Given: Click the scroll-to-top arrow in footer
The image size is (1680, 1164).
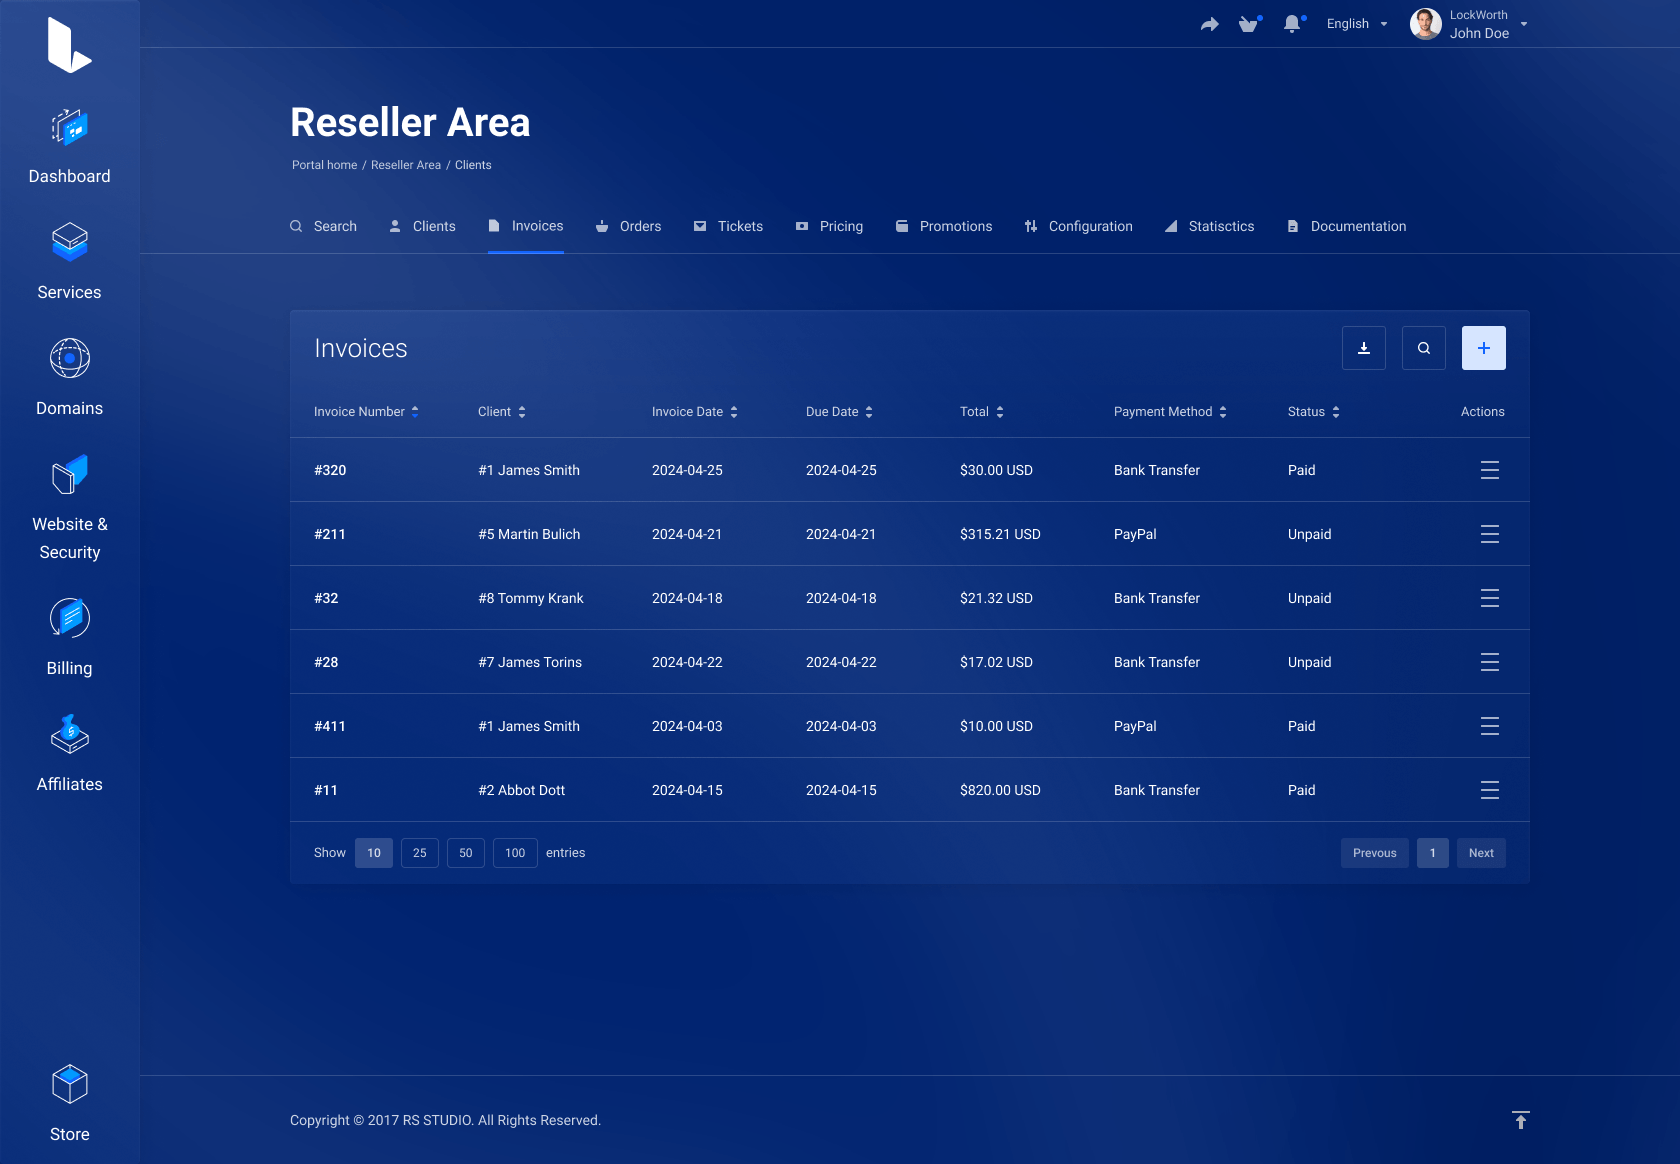Looking at the screenshot, I should pos(1520,1120).
